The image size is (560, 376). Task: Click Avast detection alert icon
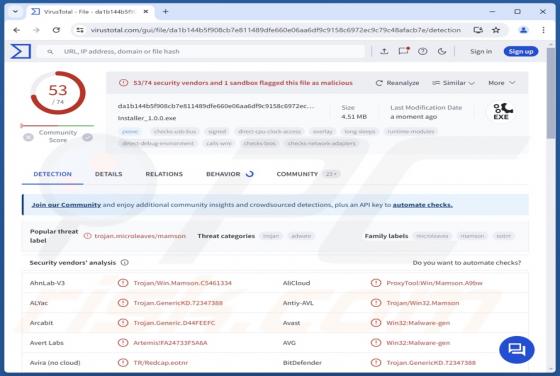click(376, 323)
